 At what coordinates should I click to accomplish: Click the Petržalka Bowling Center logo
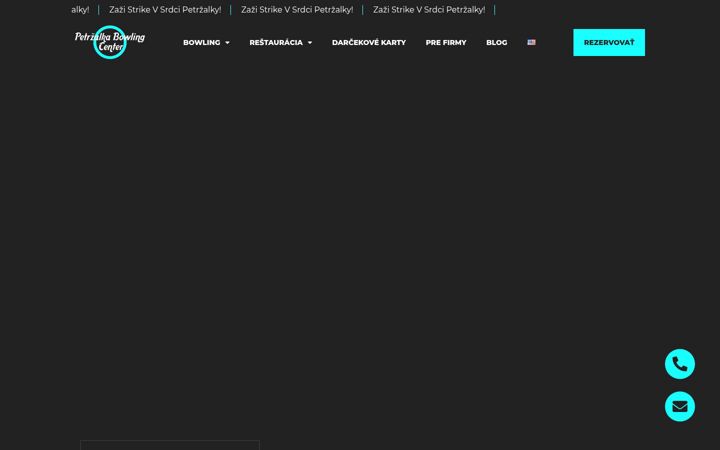(110, 42)
